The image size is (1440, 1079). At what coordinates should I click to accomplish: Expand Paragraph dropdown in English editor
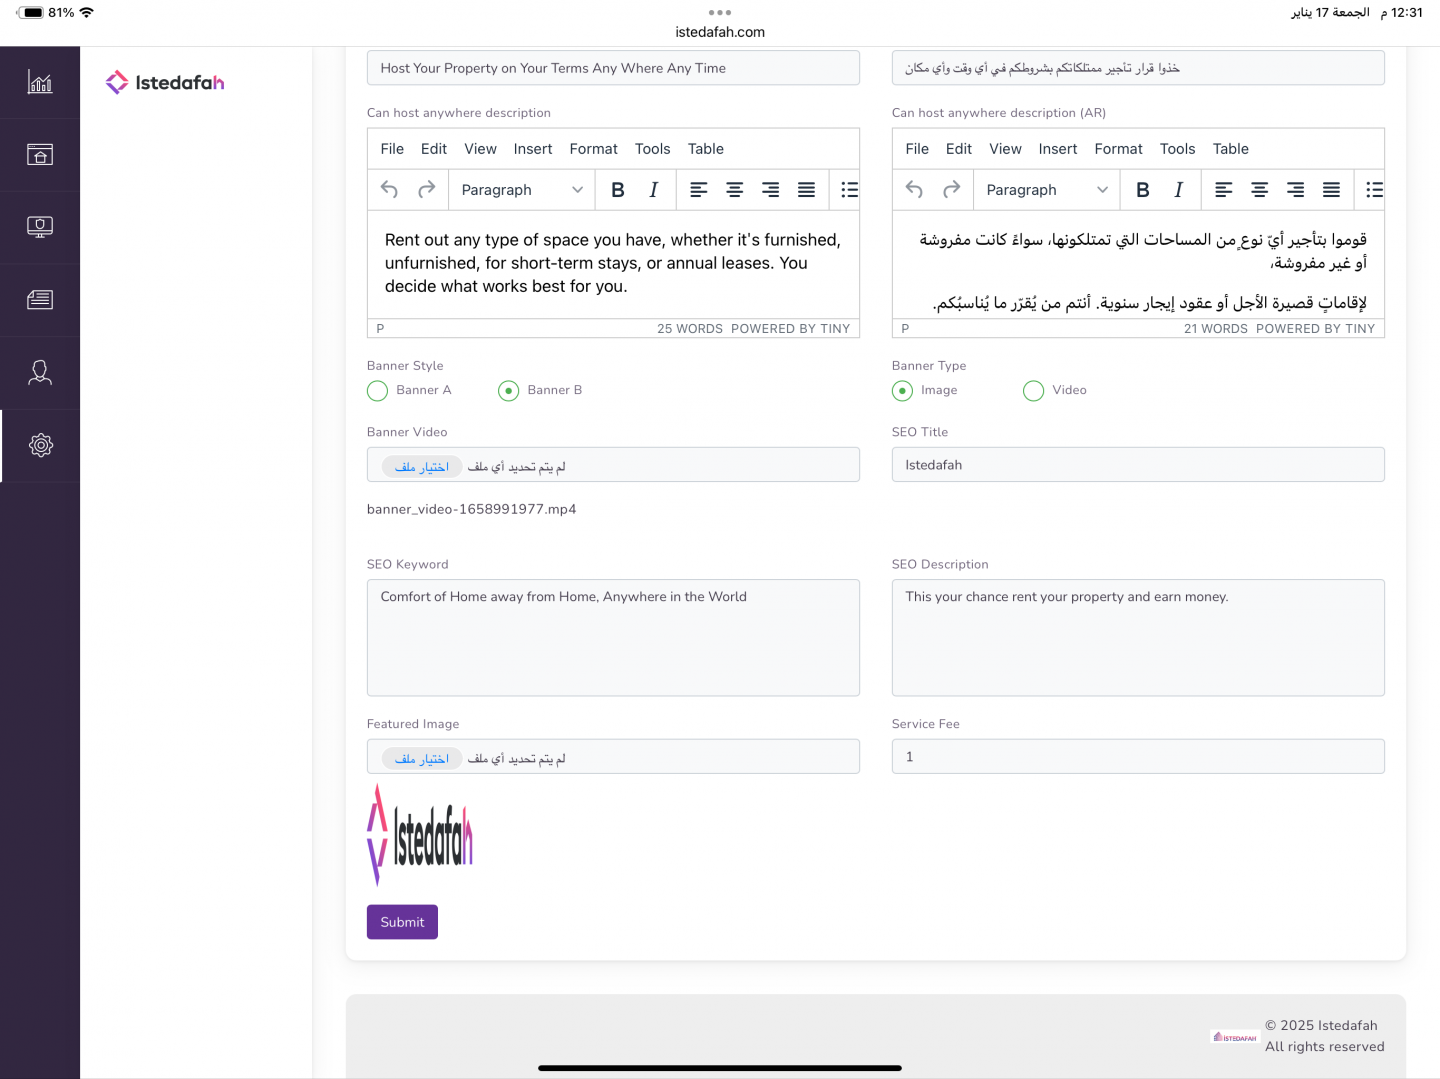pos(521,190)
